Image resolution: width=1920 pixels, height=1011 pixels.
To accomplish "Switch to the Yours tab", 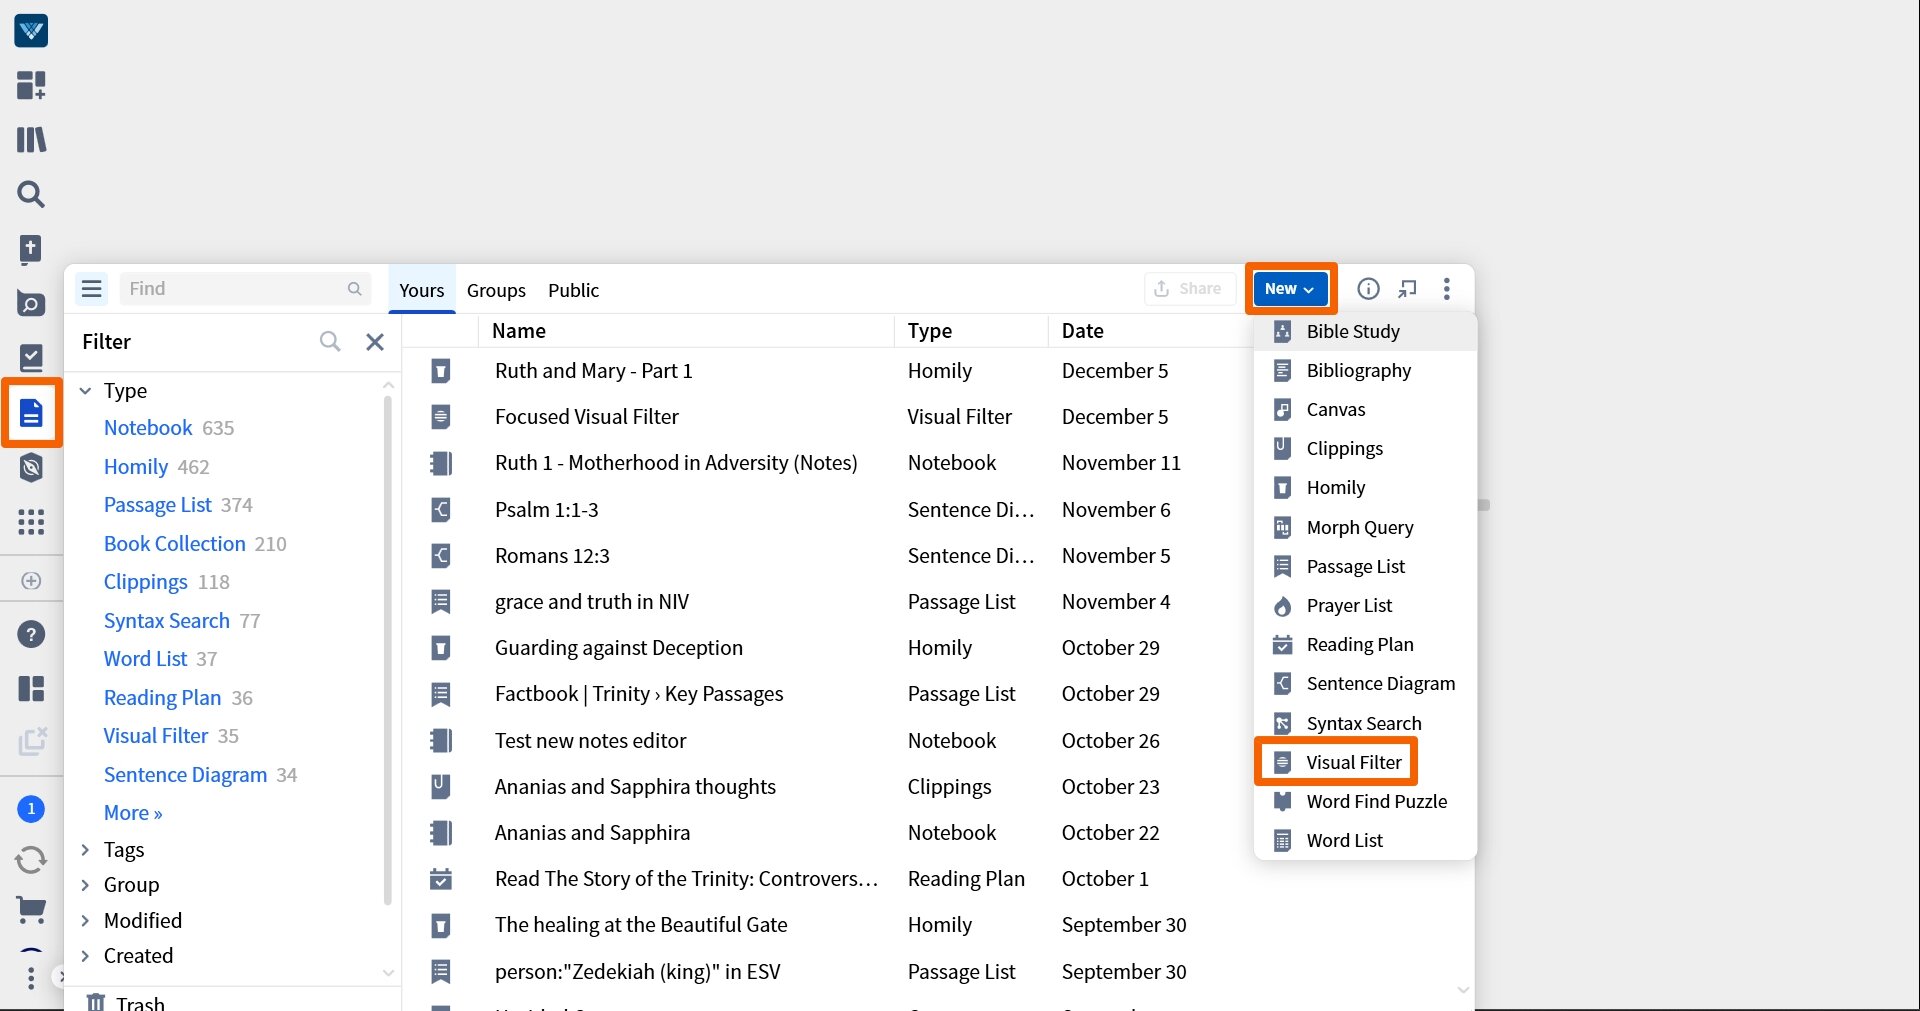I will 421,290.
